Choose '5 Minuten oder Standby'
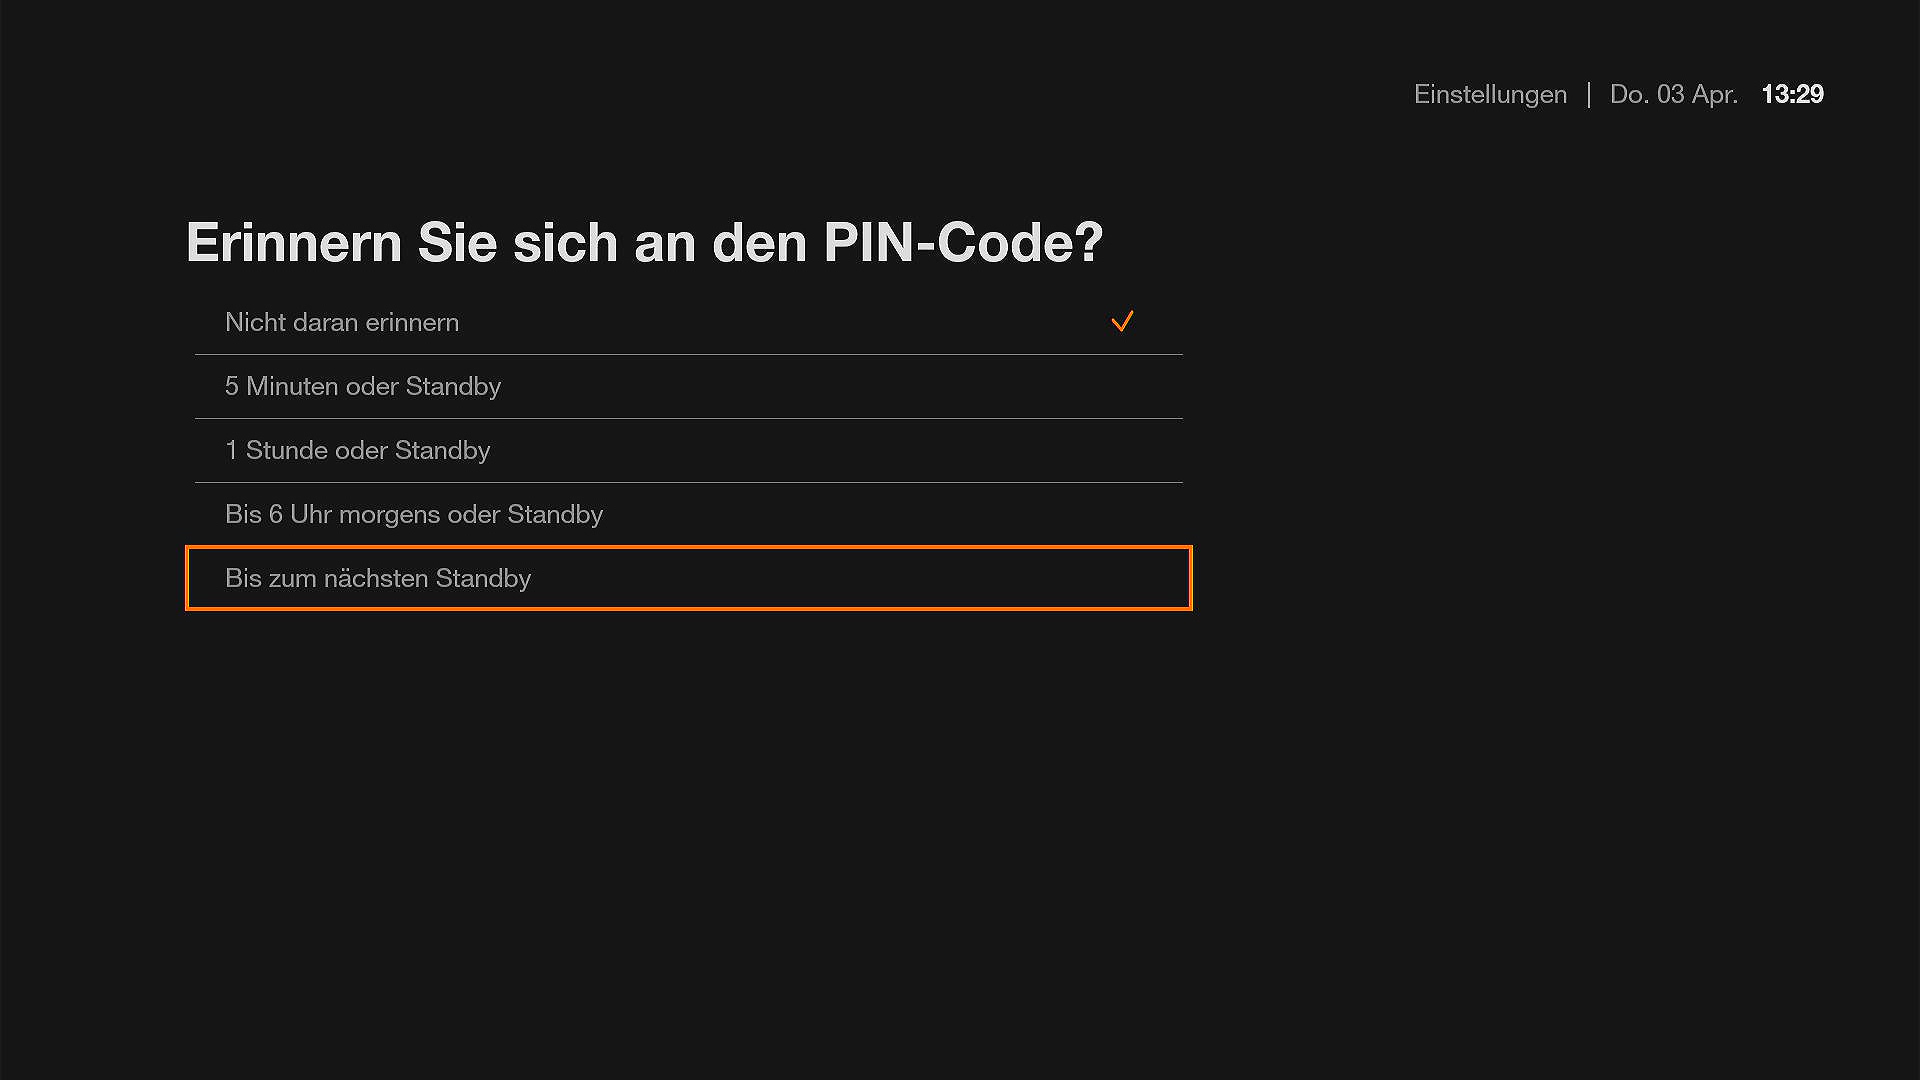 click(x=362, y=386)
